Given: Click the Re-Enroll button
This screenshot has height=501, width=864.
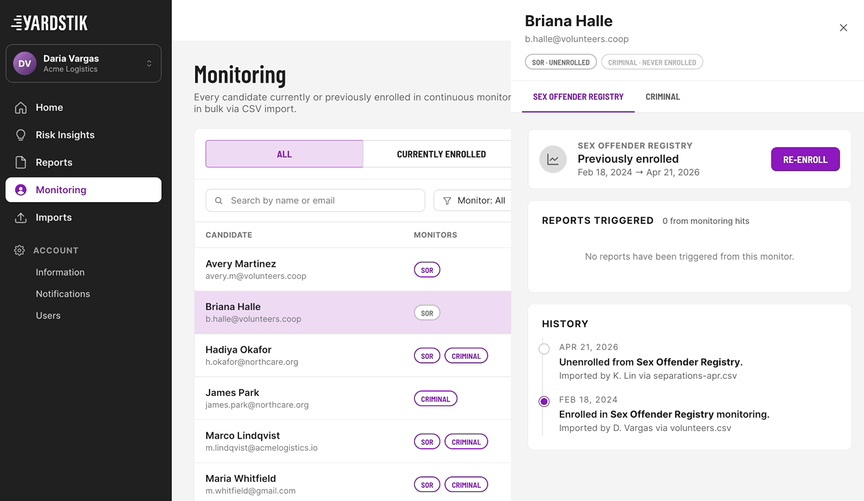Looking at the screenshot, I should 805,159.
